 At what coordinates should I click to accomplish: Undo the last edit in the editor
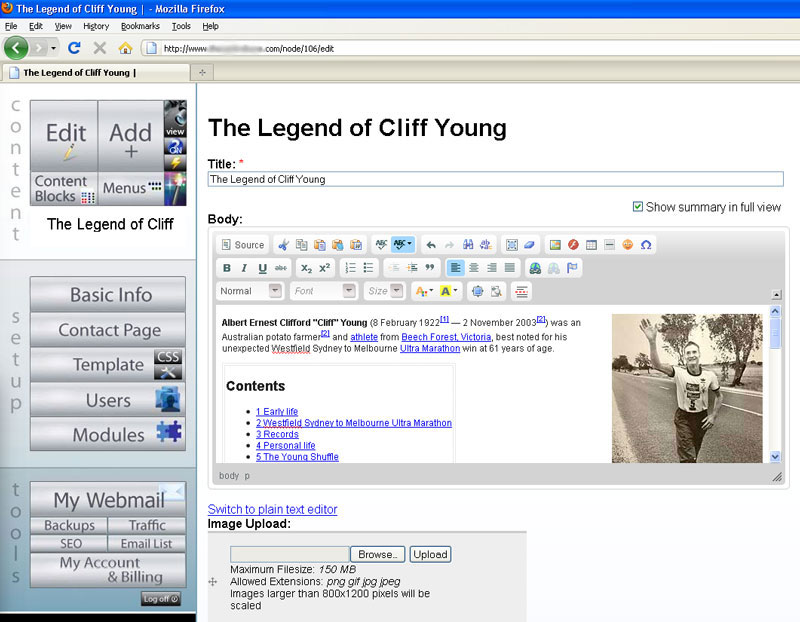431,245
